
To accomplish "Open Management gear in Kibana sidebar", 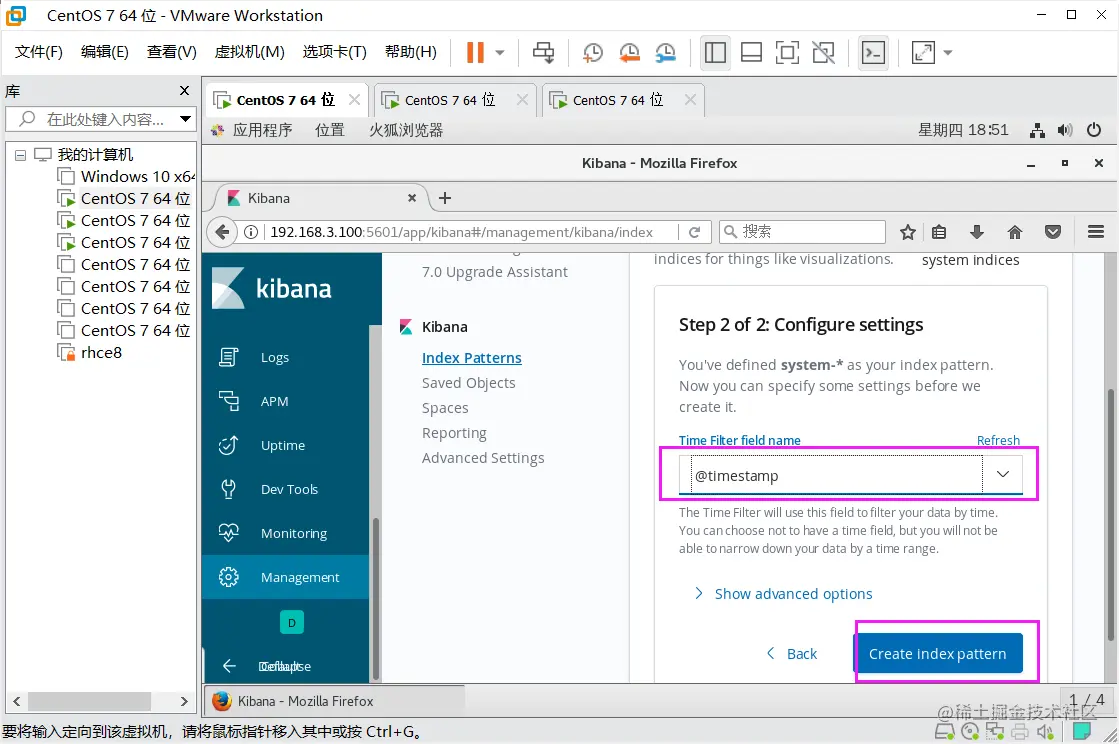I will coord(285,577).
